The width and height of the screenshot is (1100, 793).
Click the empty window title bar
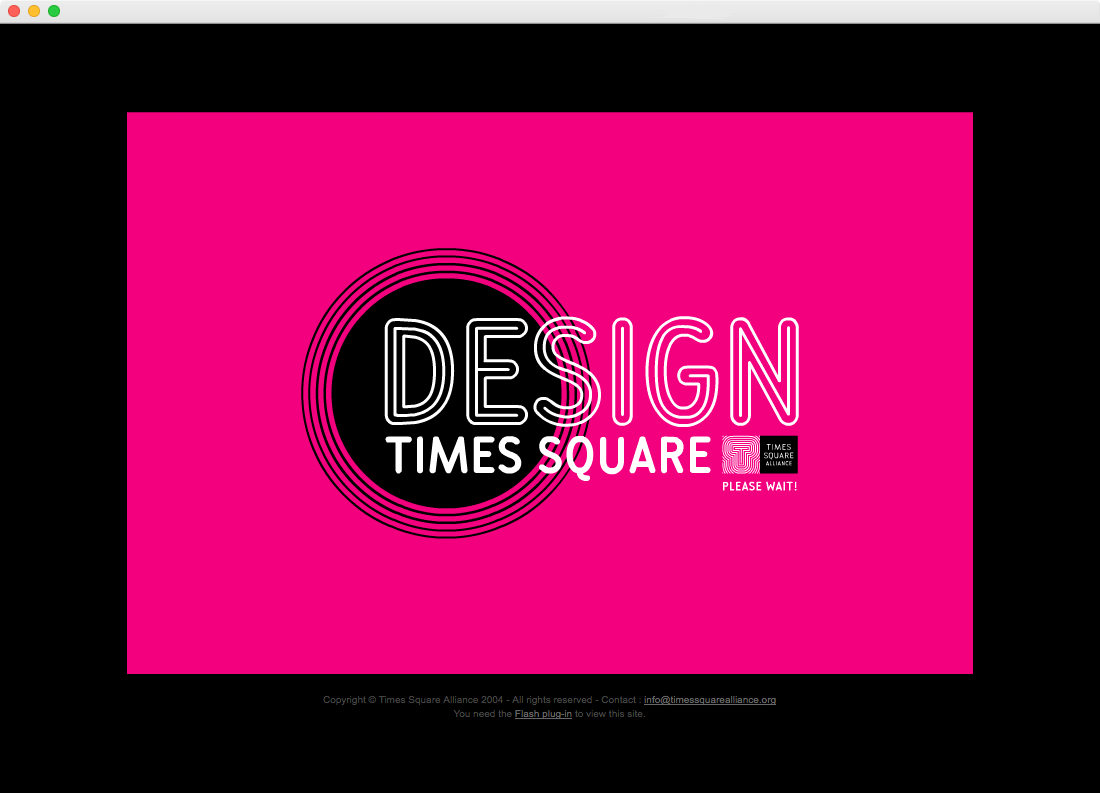pos(550,11)
